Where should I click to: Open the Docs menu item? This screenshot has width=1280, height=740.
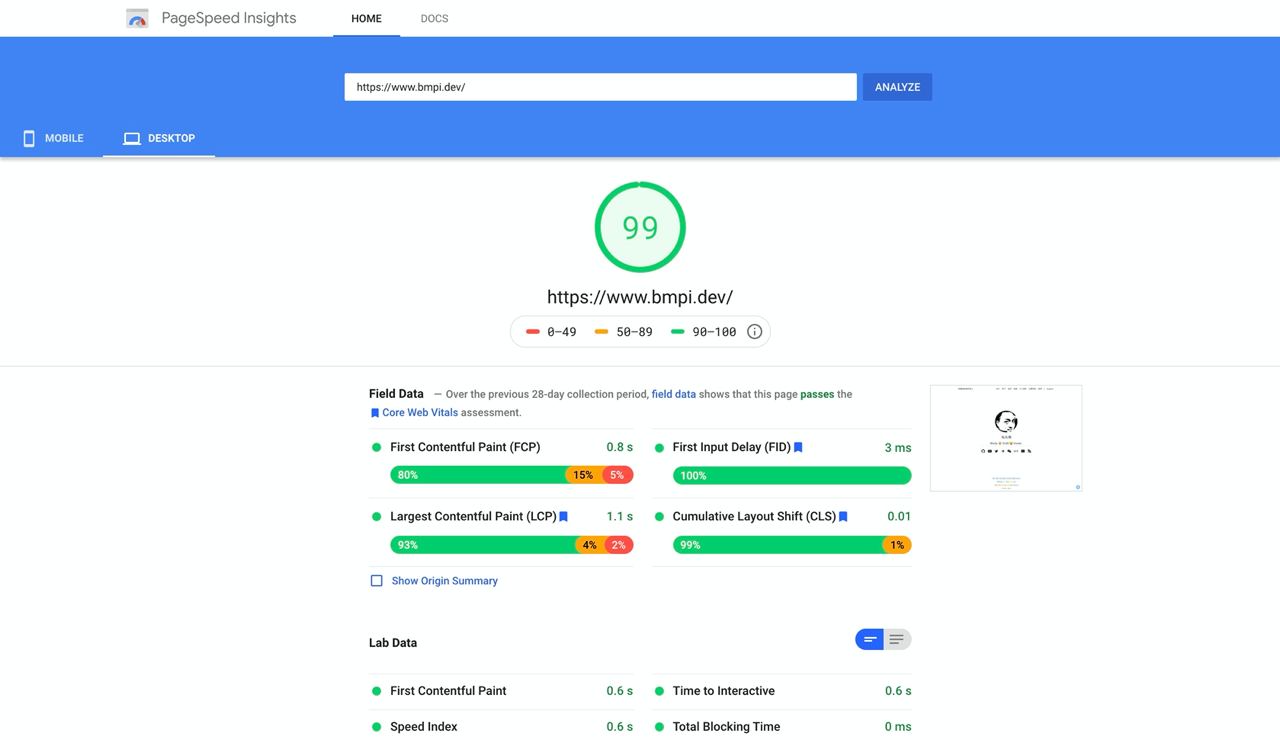pos(434,19)
